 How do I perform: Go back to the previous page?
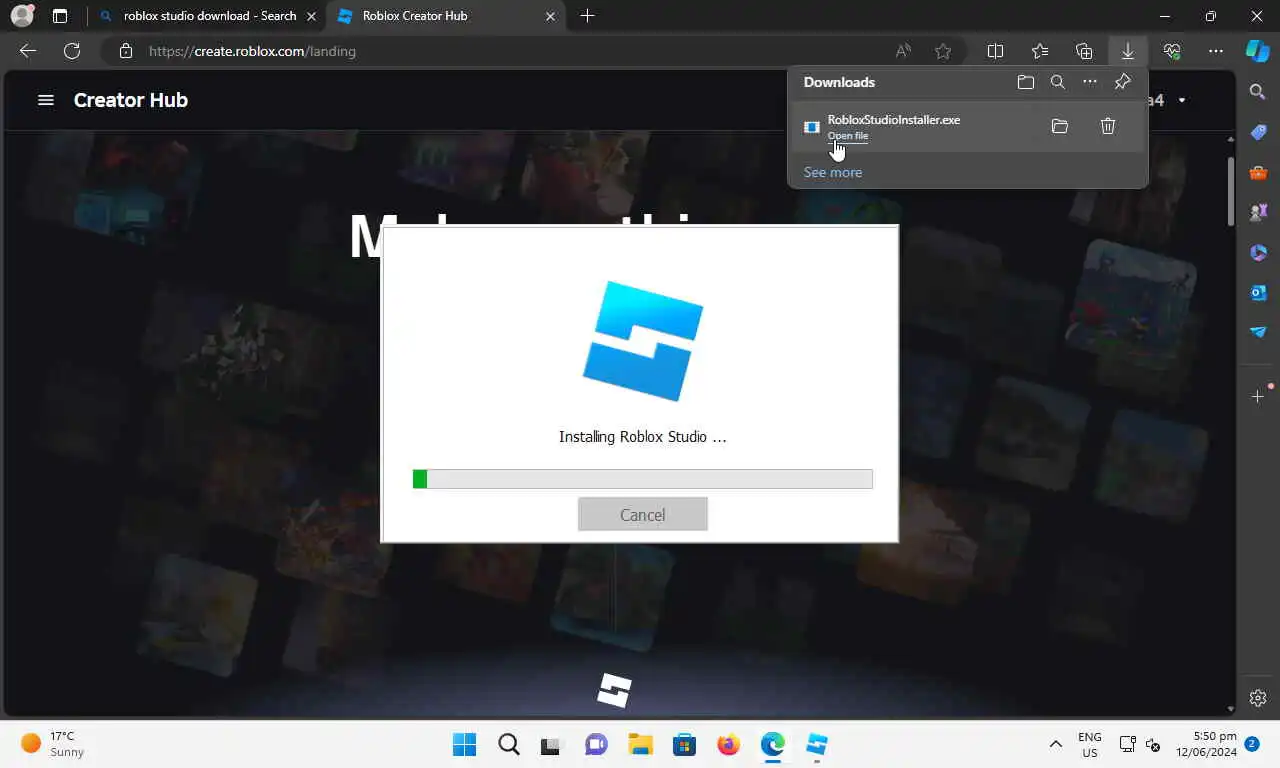coord(28,51)
